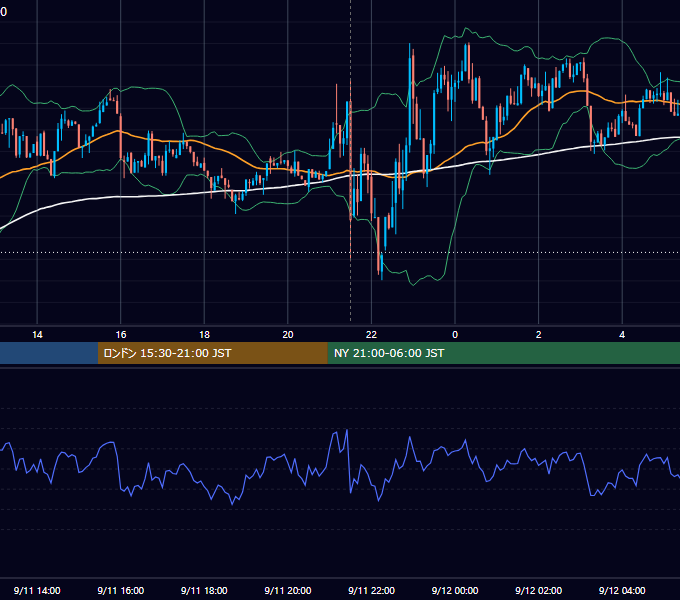Viewport: 680px width, 600px height.
Task: Click the 16 hour label on price chart axis
Action: point(121,335)
